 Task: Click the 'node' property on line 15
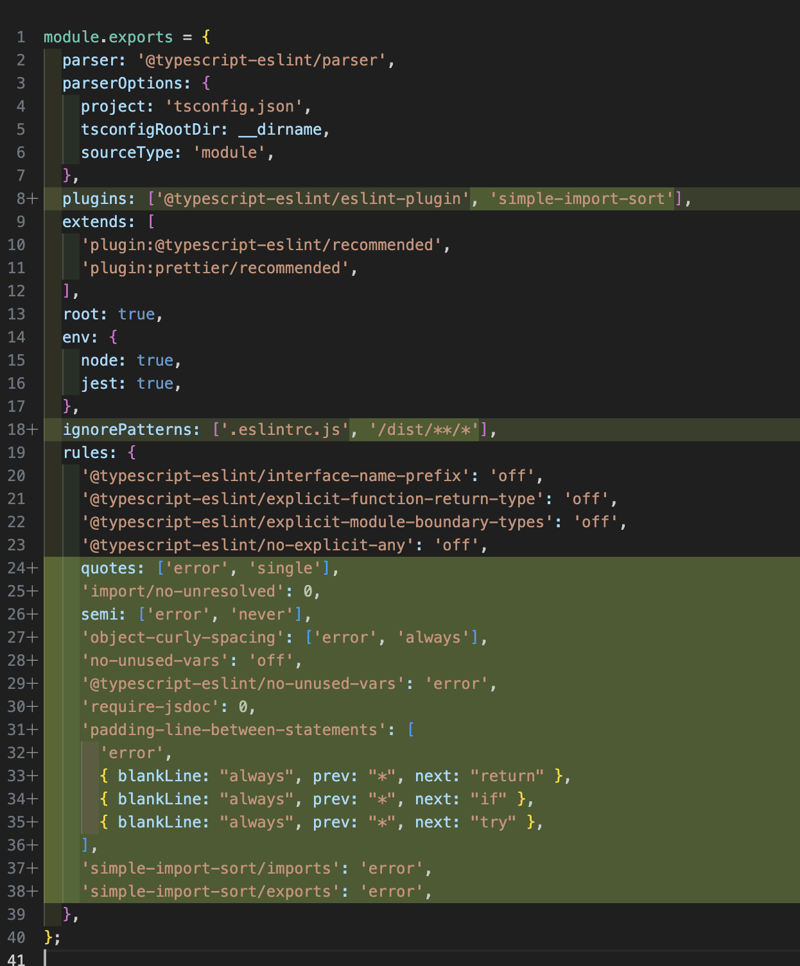99,360
